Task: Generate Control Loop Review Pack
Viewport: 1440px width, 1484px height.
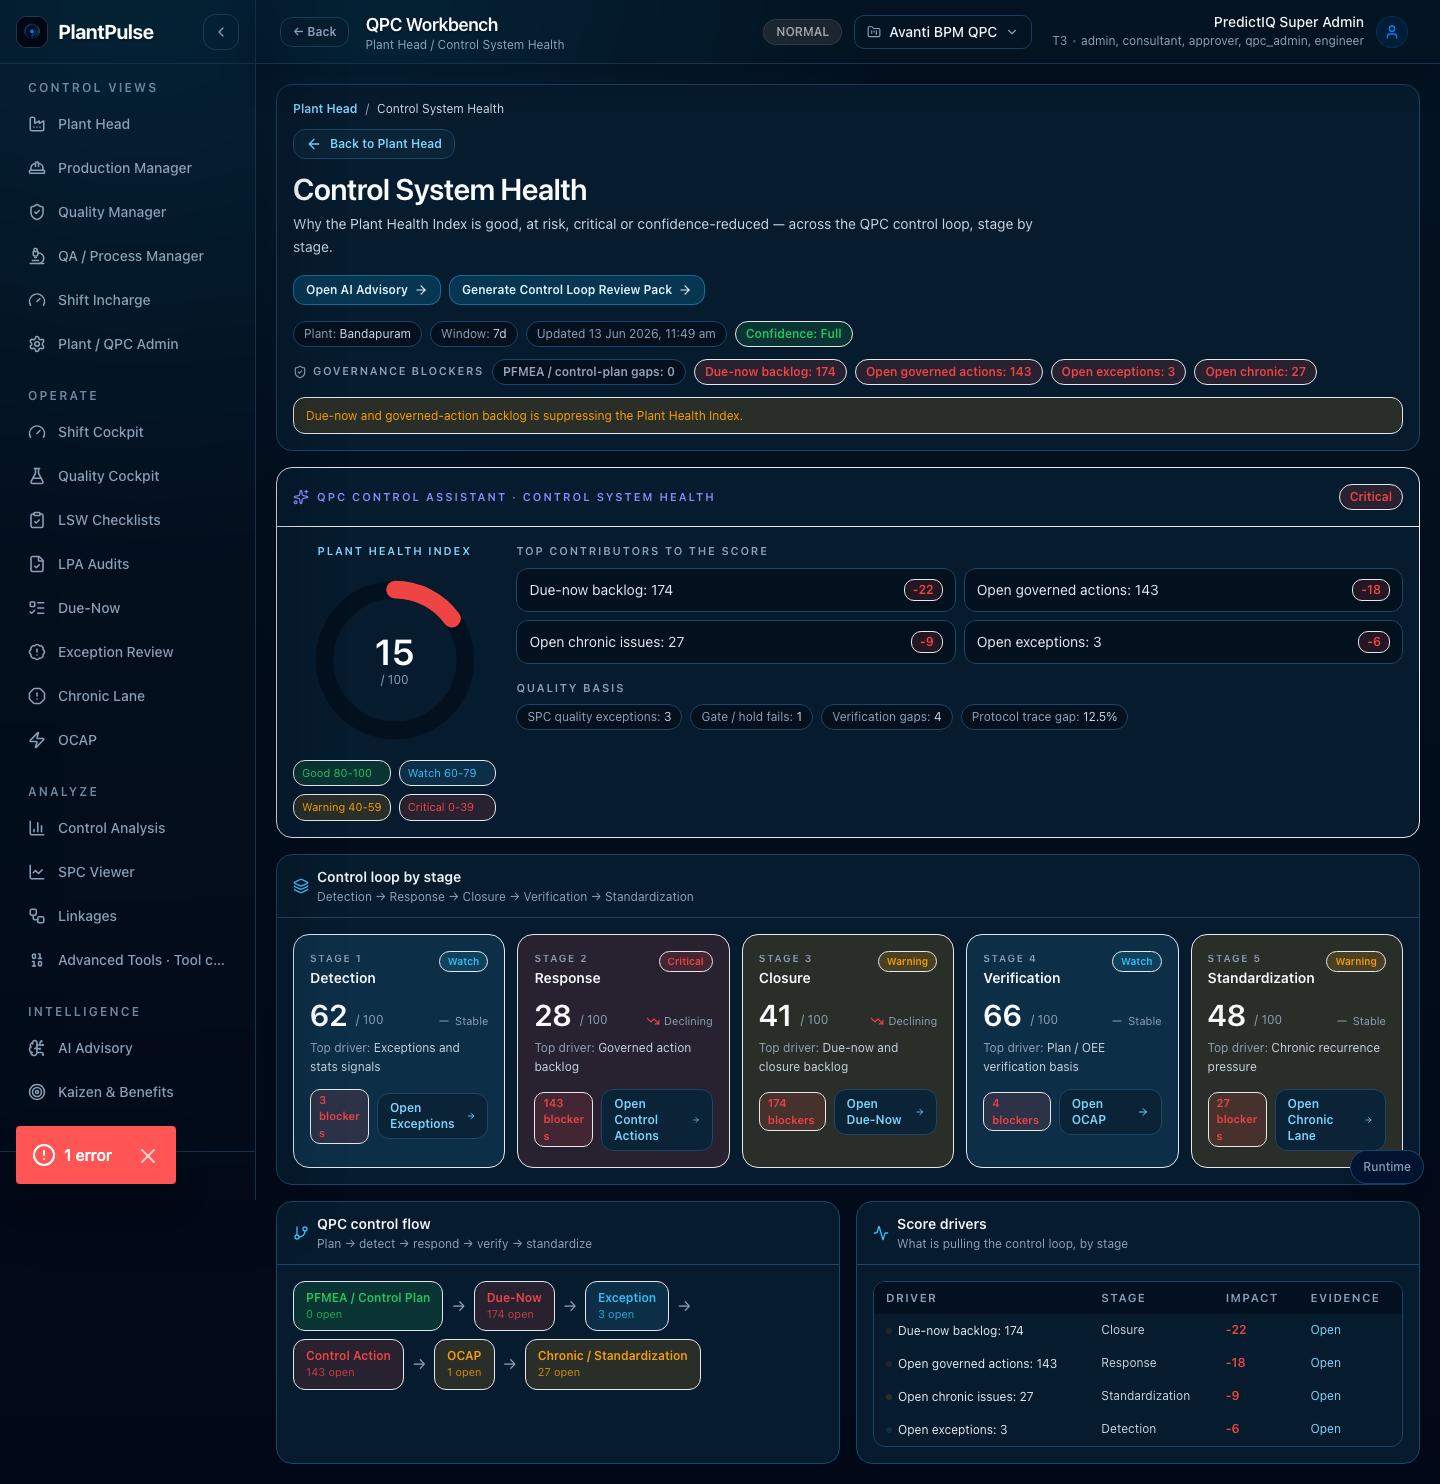Action: 577,290
